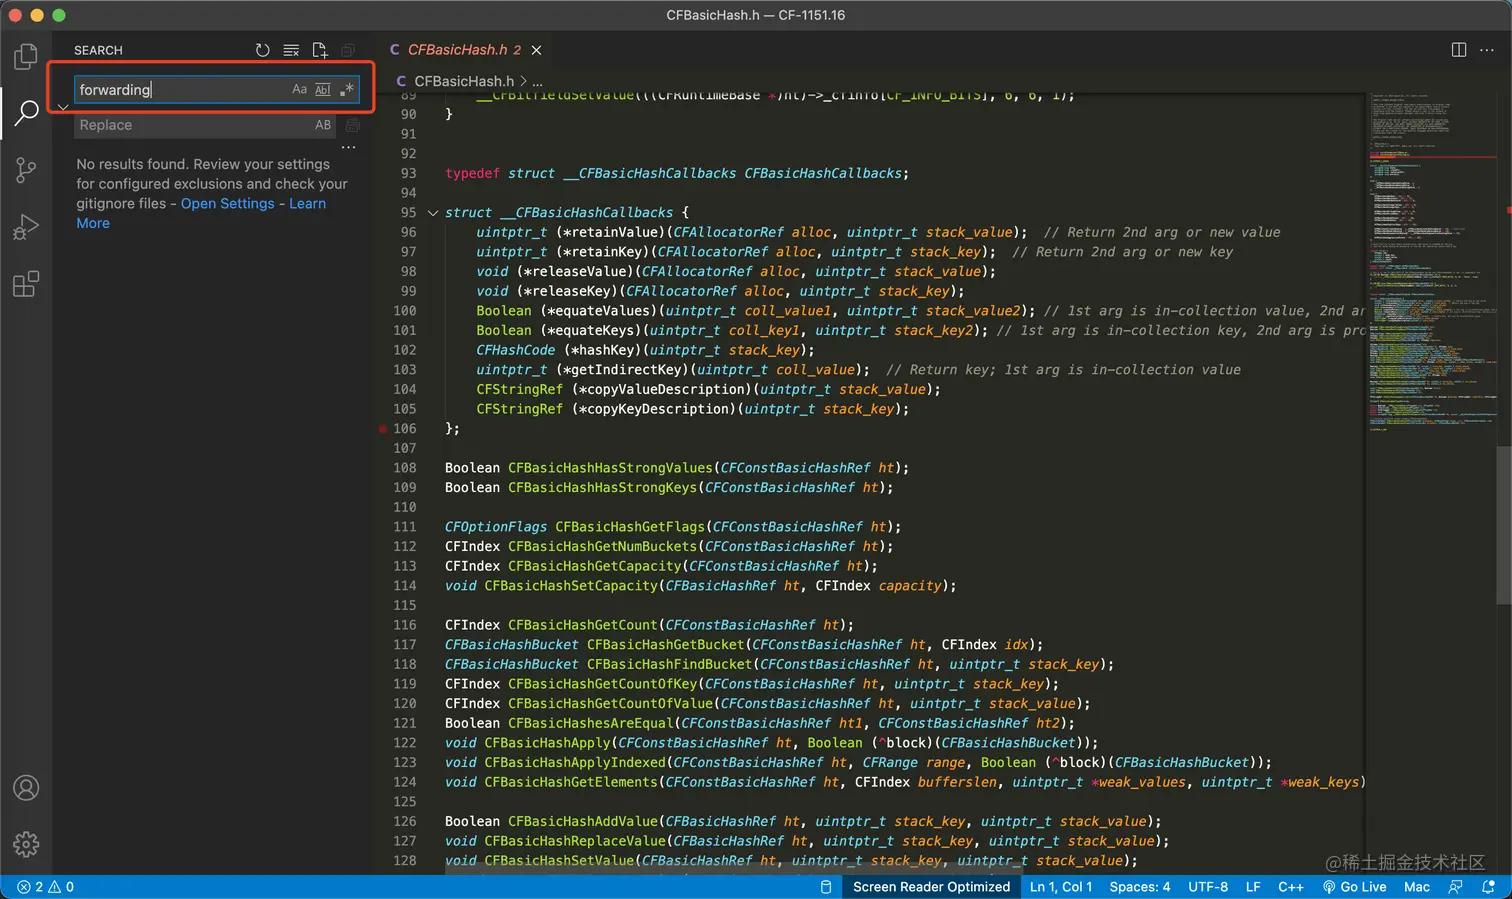Viewport: 1512px width, 899px height.
Task: Change end of line sequence LF
Action: click(x=1253, y=887)
